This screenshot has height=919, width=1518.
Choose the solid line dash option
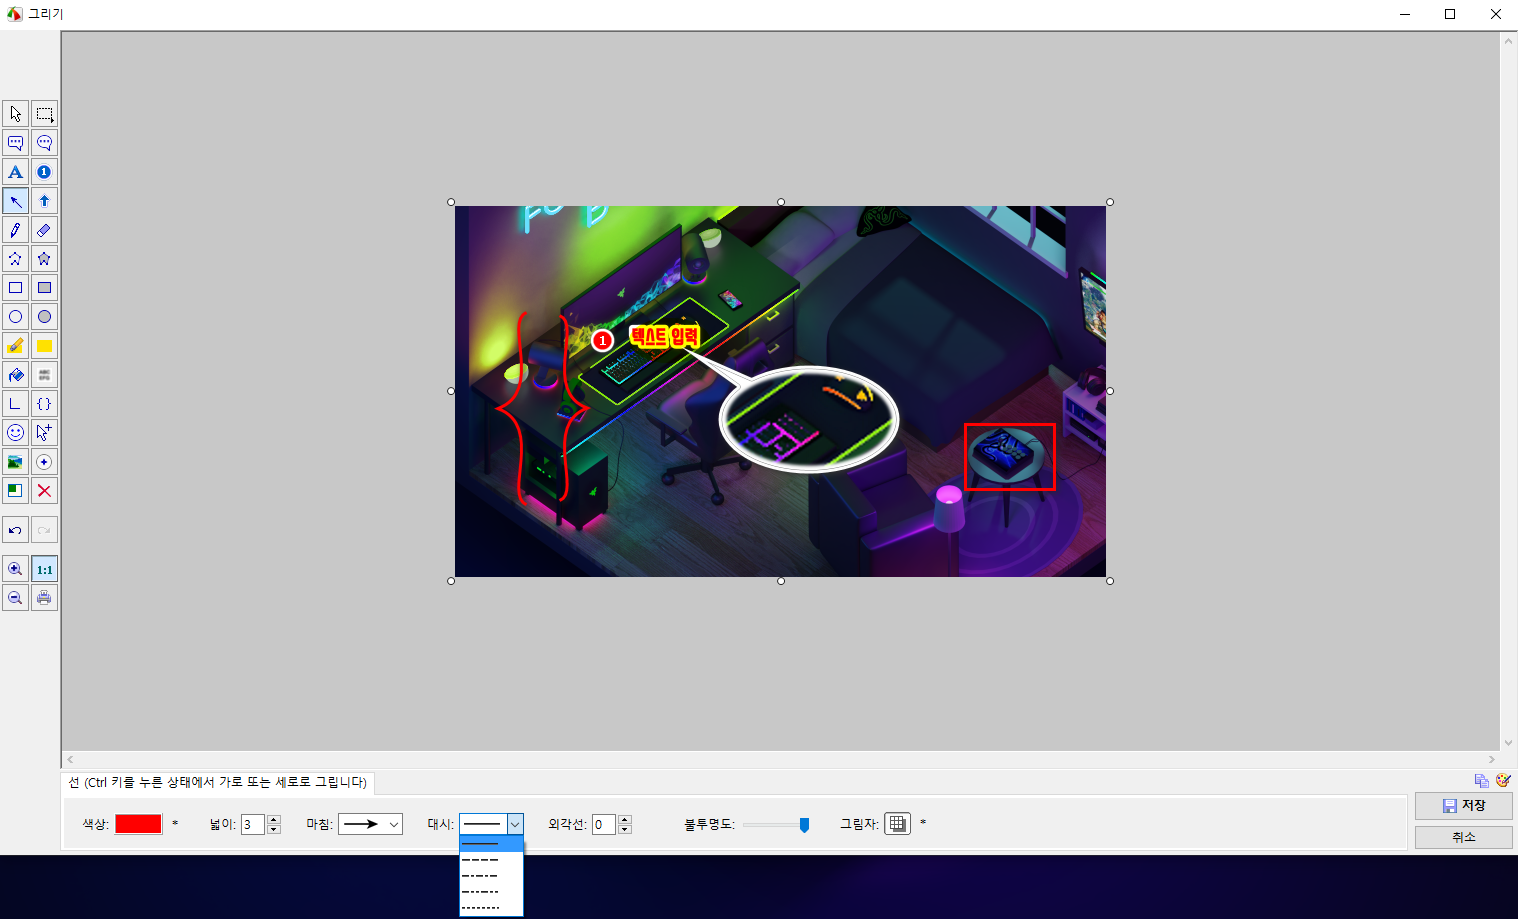[x=491, y=844]
